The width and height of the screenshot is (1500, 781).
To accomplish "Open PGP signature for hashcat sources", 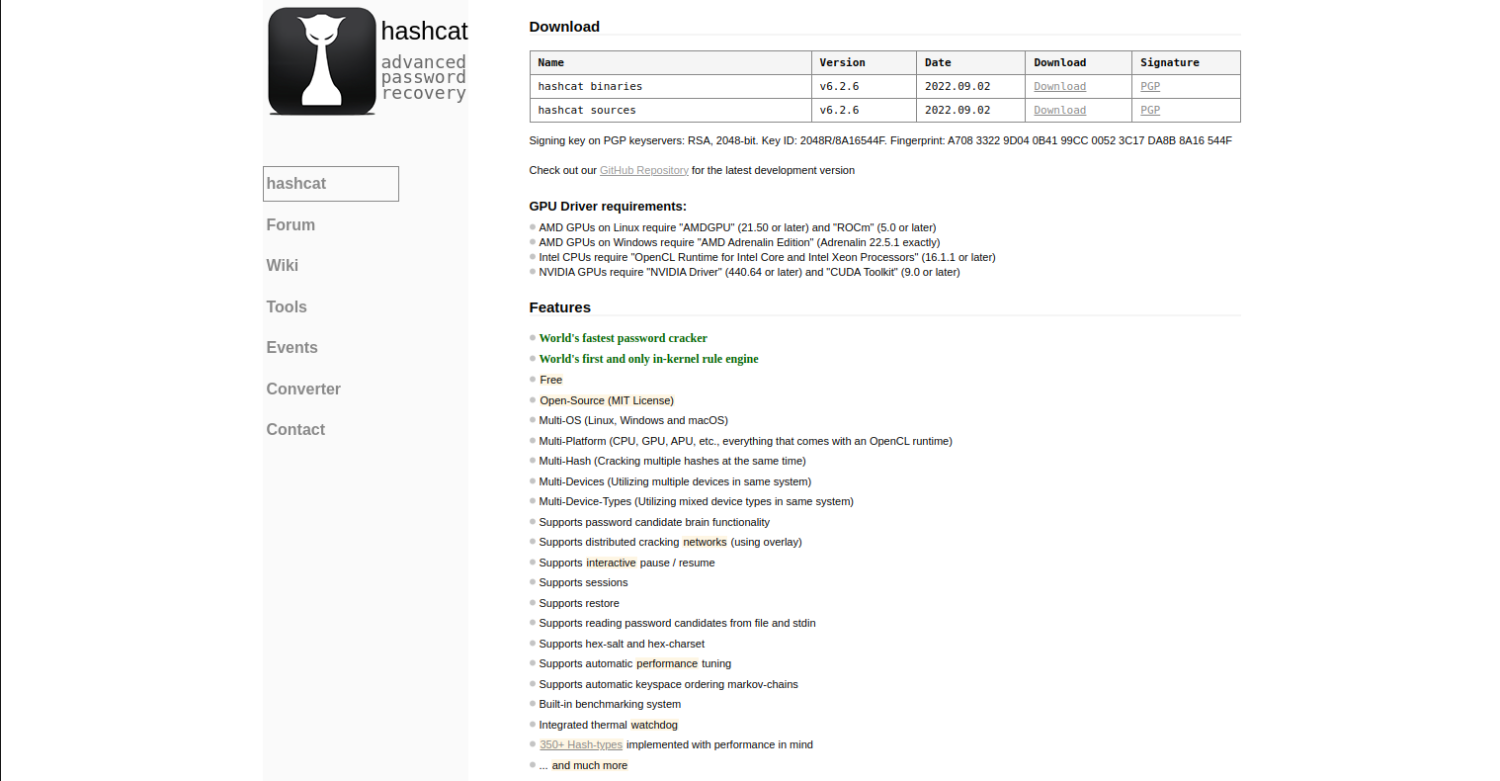I will tap(1150, 111).
